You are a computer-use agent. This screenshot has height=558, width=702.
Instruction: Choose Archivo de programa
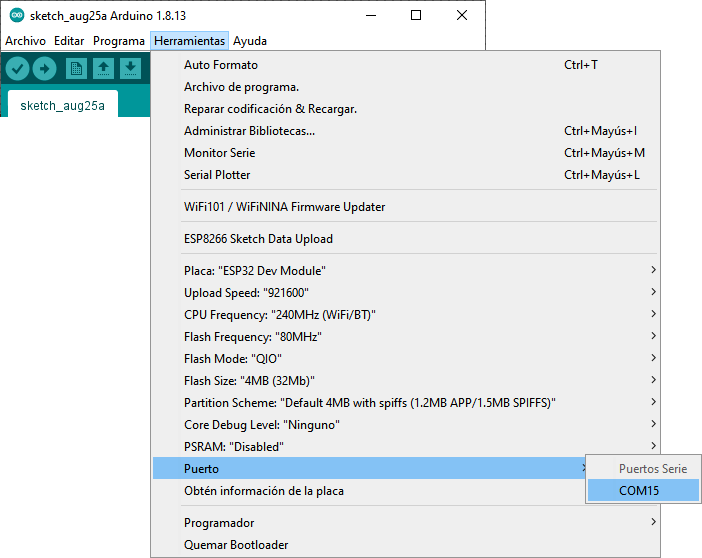coord(406,87)
